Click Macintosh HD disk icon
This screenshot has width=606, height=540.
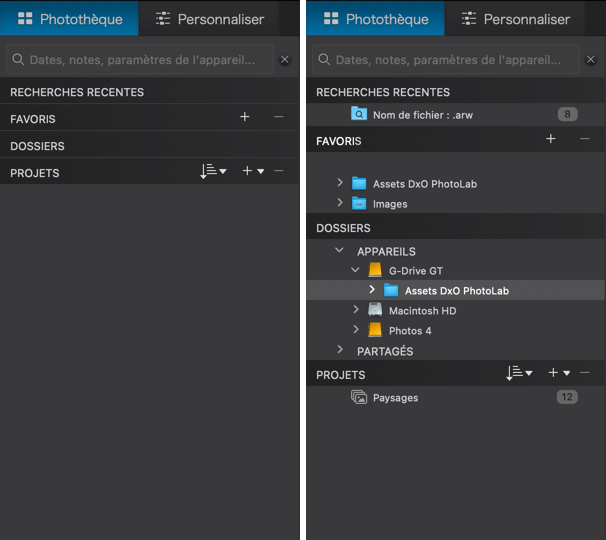tap(375, 310)
